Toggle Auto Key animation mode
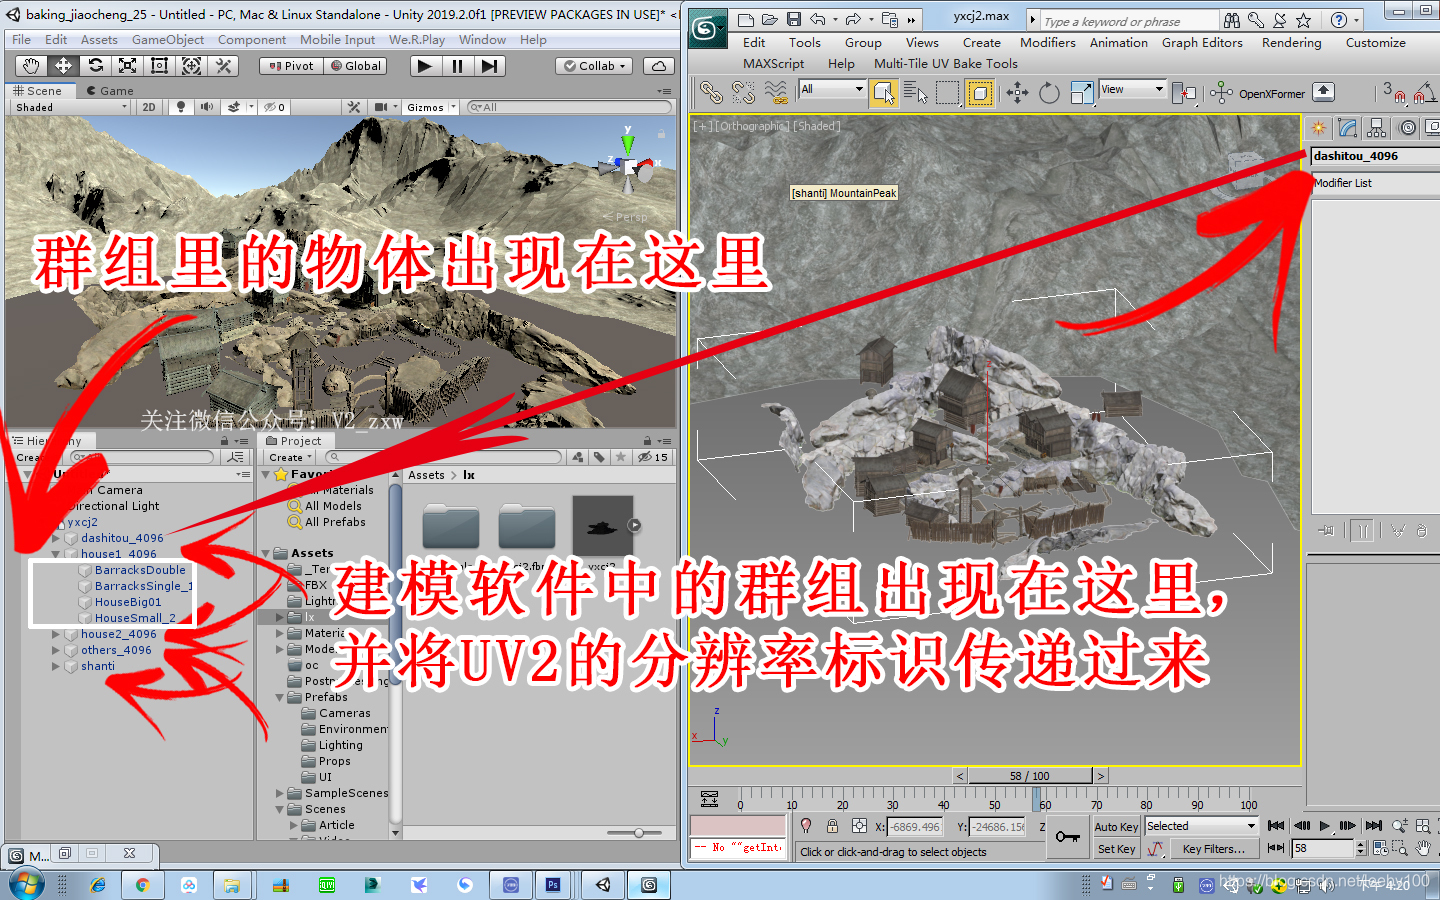The height and width of the screenshot is (900, 1440). pyautogui.click(x=1115, y=826)
